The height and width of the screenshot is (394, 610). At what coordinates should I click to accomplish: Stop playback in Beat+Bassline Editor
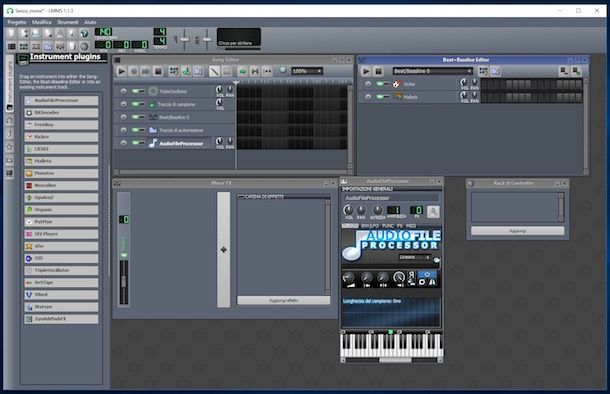378,71
